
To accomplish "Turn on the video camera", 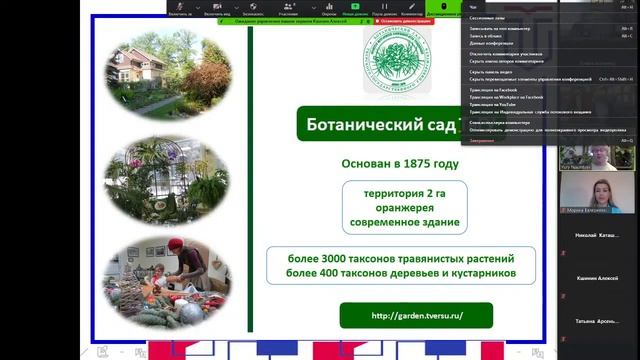I will pos(217,8).
